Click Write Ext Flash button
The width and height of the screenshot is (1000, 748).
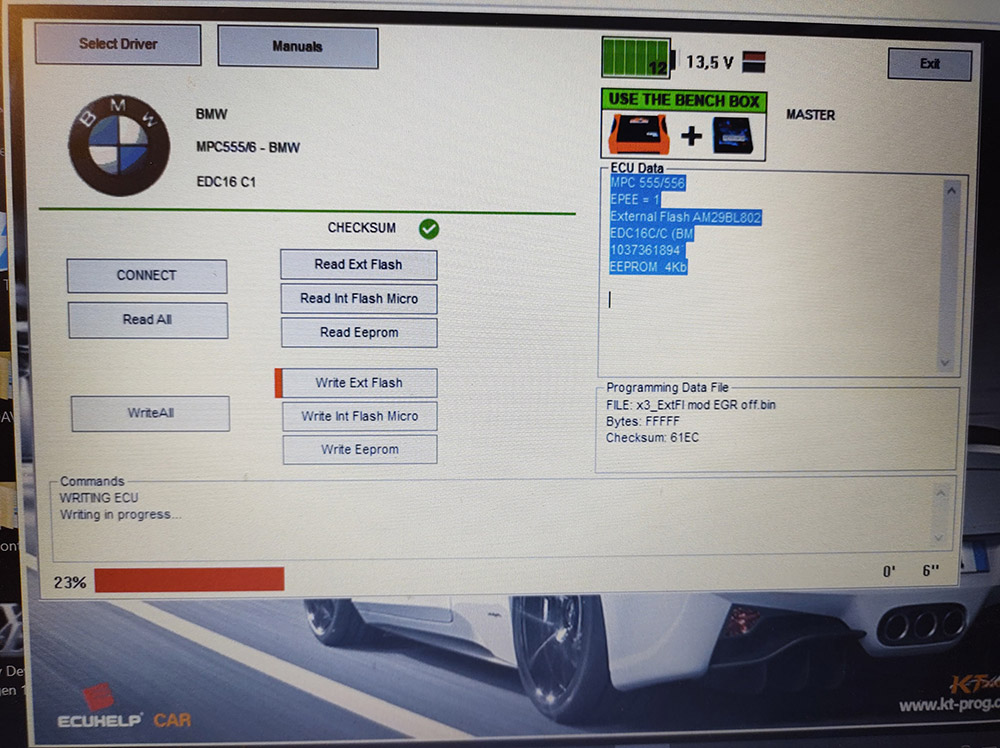click(359, 383)
